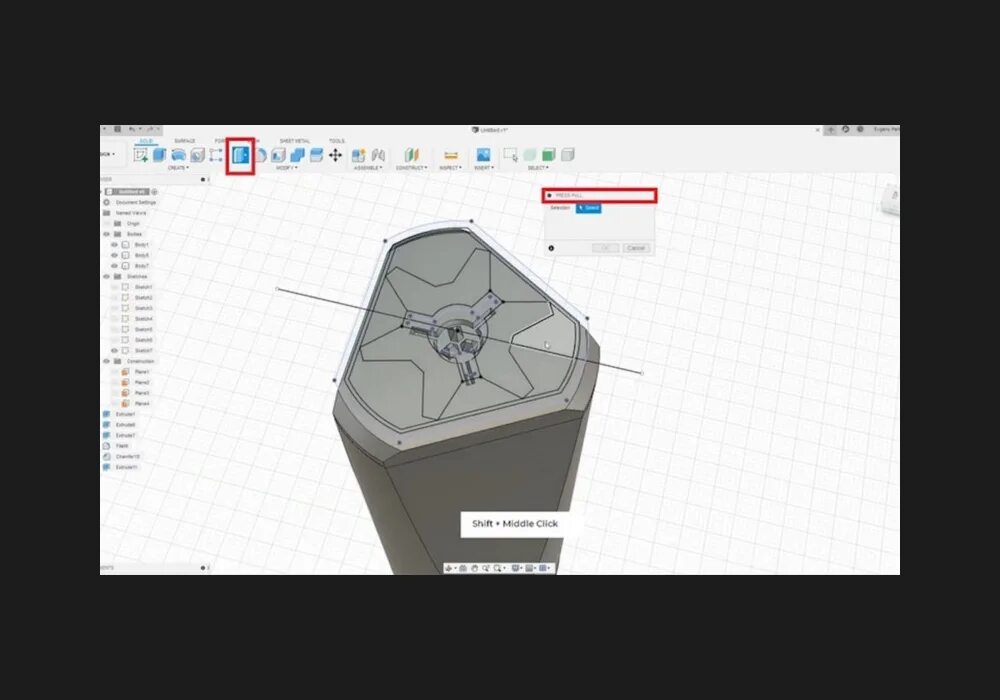Select Fillet feature in the list
Image resolution: width=1000 pixels, height=700 pixels.
coord(122,446)
